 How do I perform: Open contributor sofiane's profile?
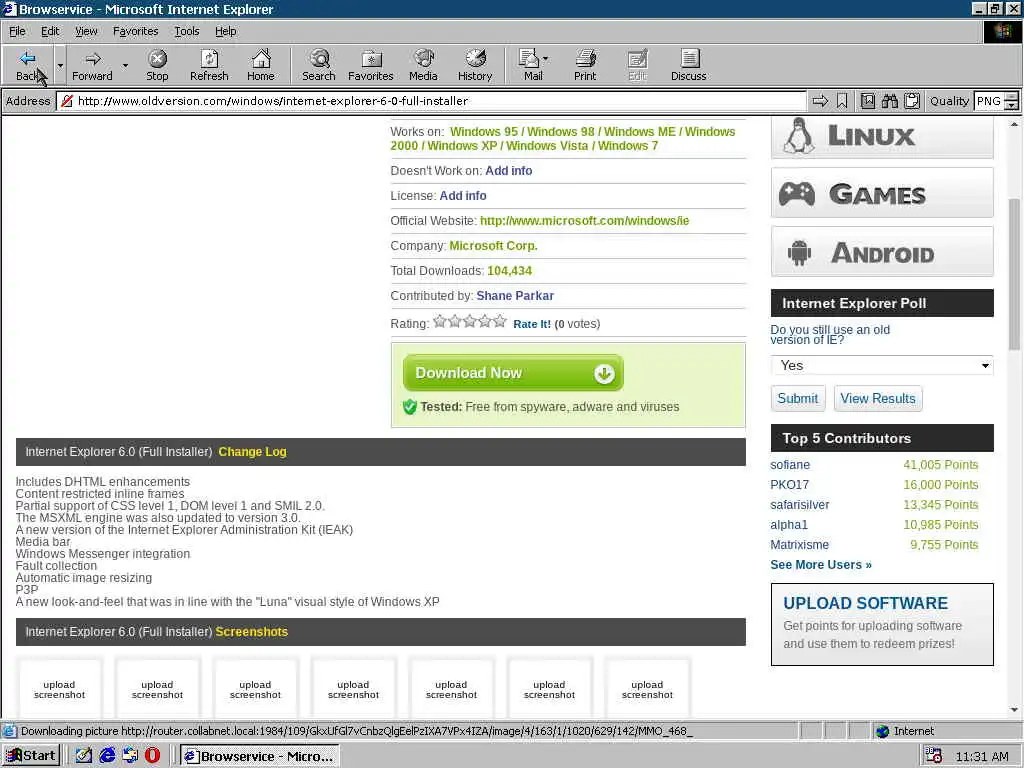click(x=790, y=465)
